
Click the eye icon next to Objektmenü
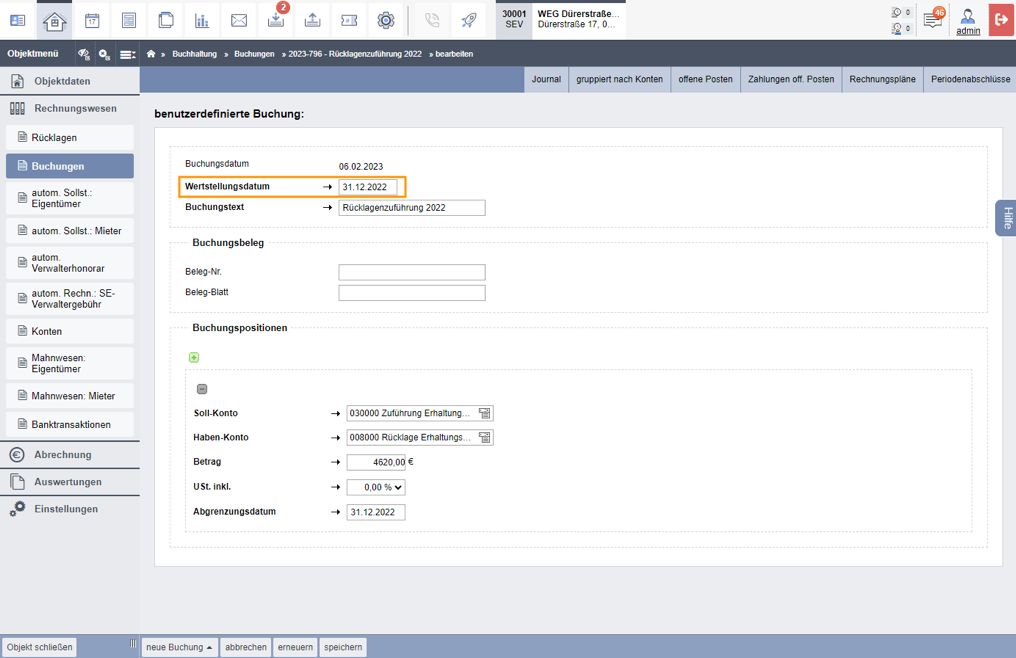click(84, 54)
